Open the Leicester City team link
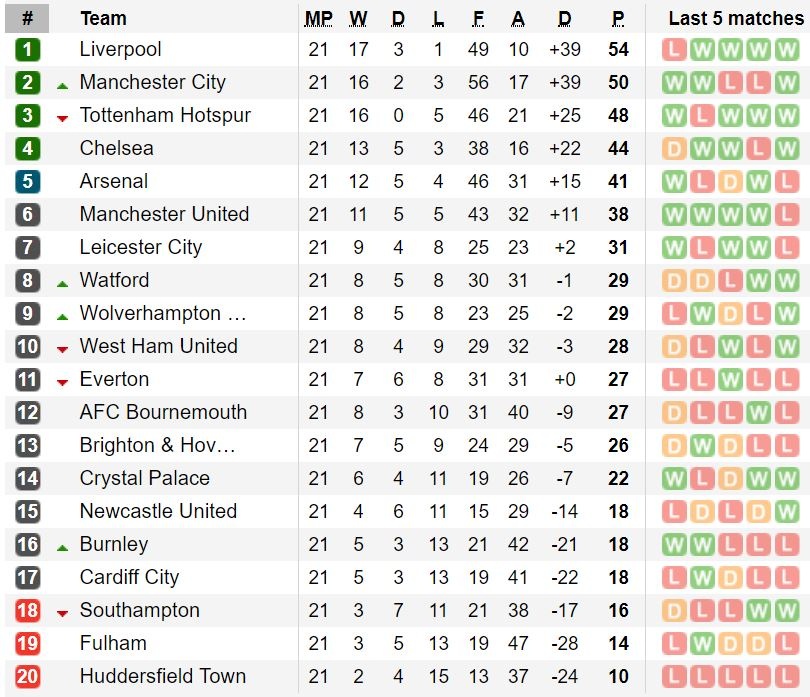This screenshot has width=810, height=697. coord(141,247)
